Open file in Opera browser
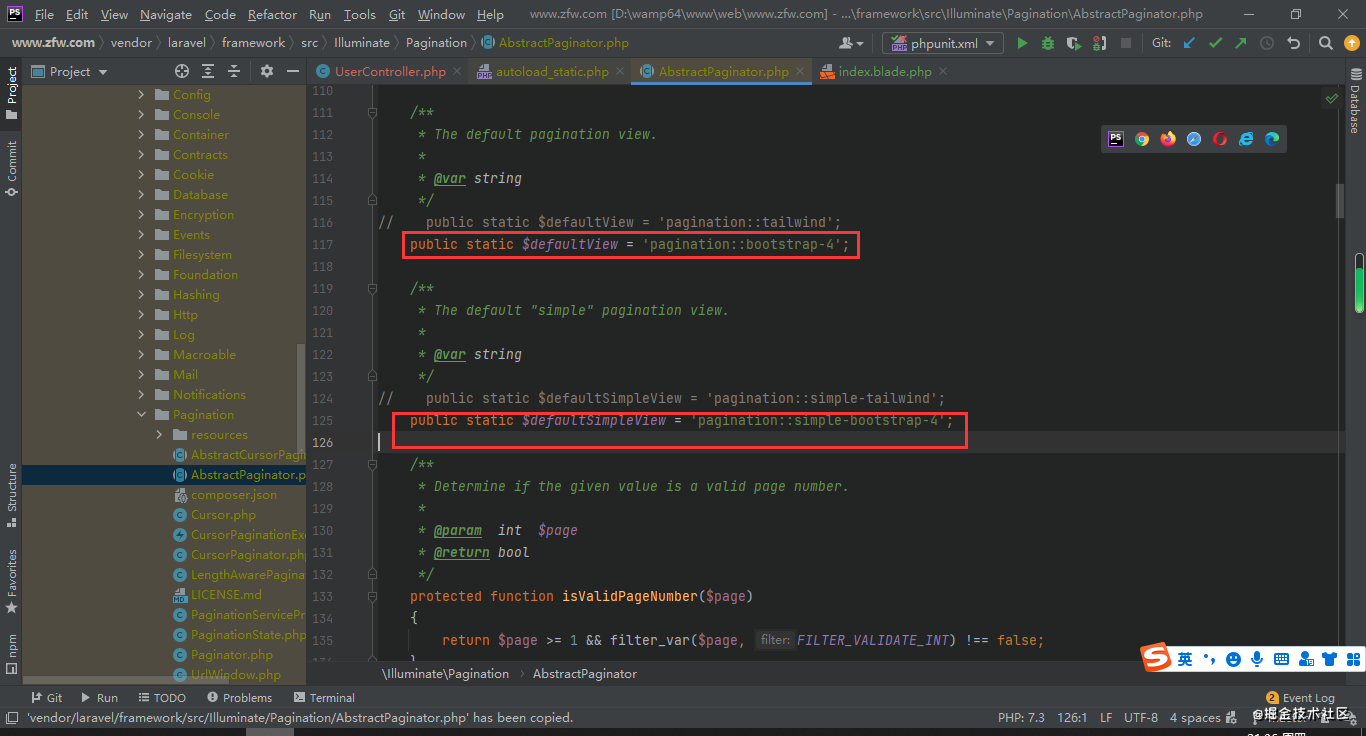The height and width of the screenshot is (736, 1366). pos(1220,139)
